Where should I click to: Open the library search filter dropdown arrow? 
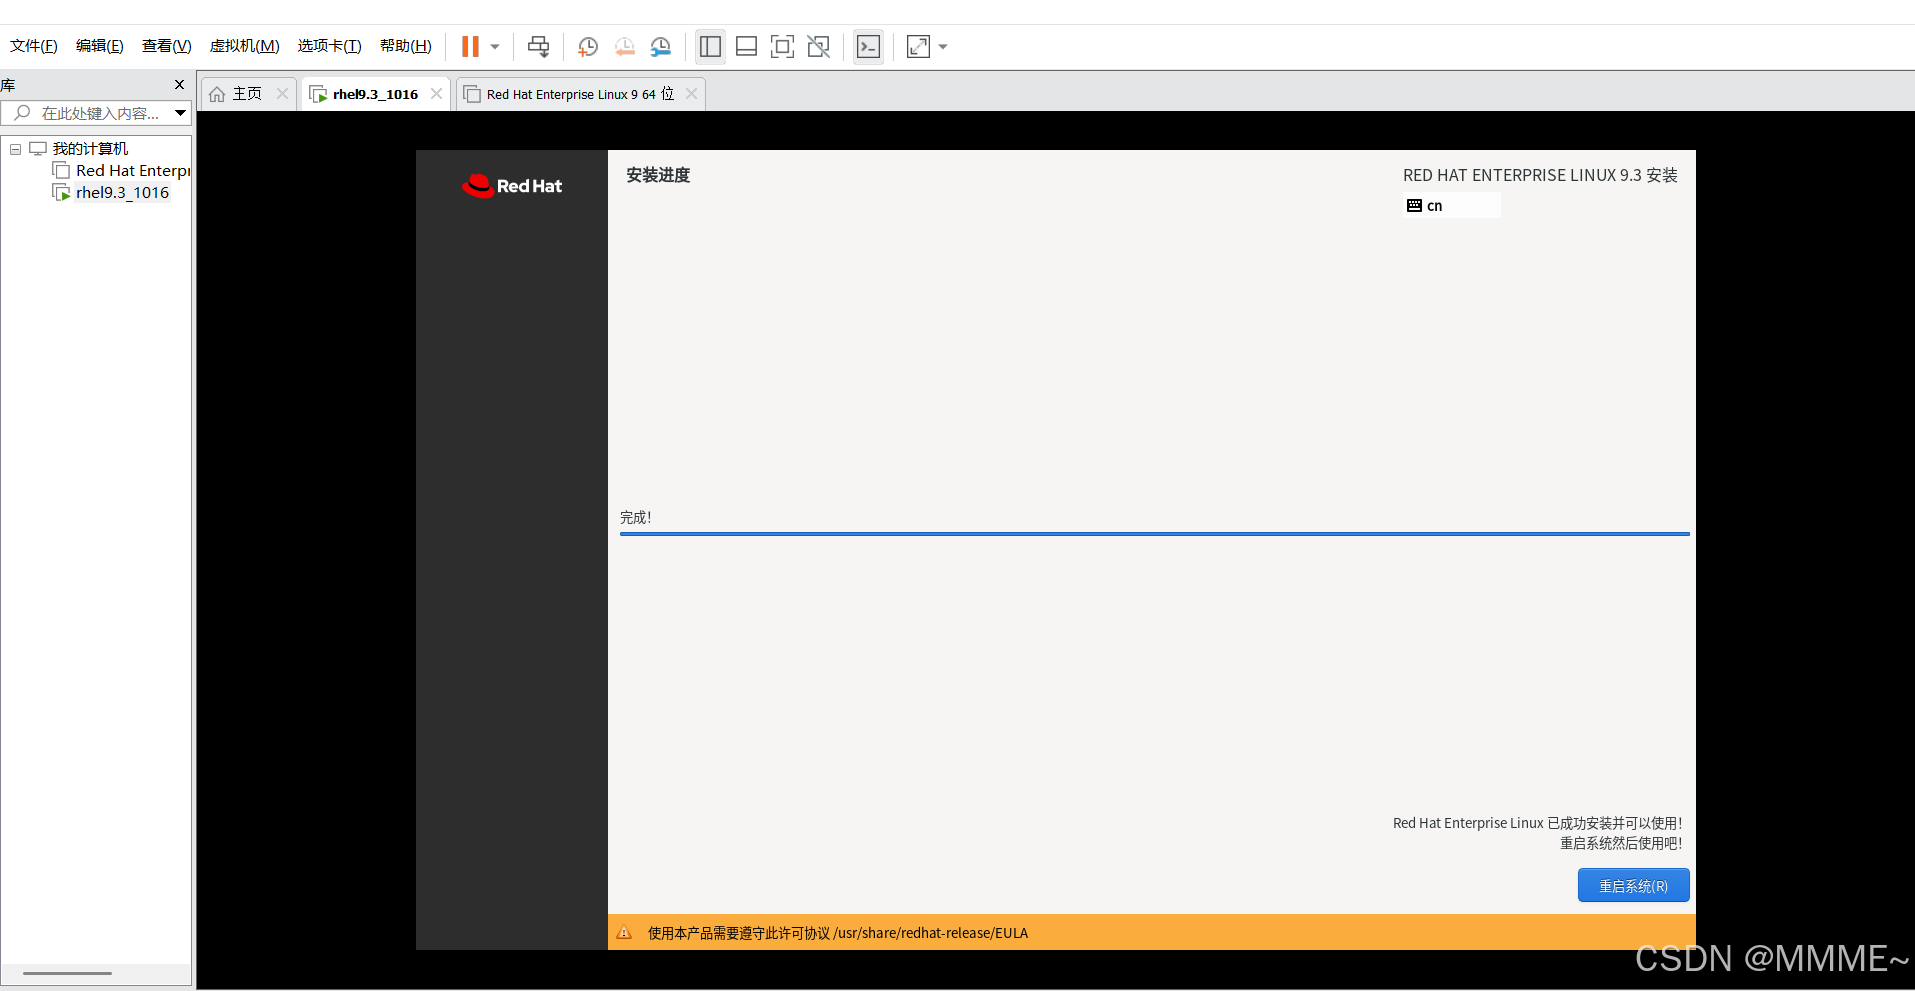click(180, 113)
